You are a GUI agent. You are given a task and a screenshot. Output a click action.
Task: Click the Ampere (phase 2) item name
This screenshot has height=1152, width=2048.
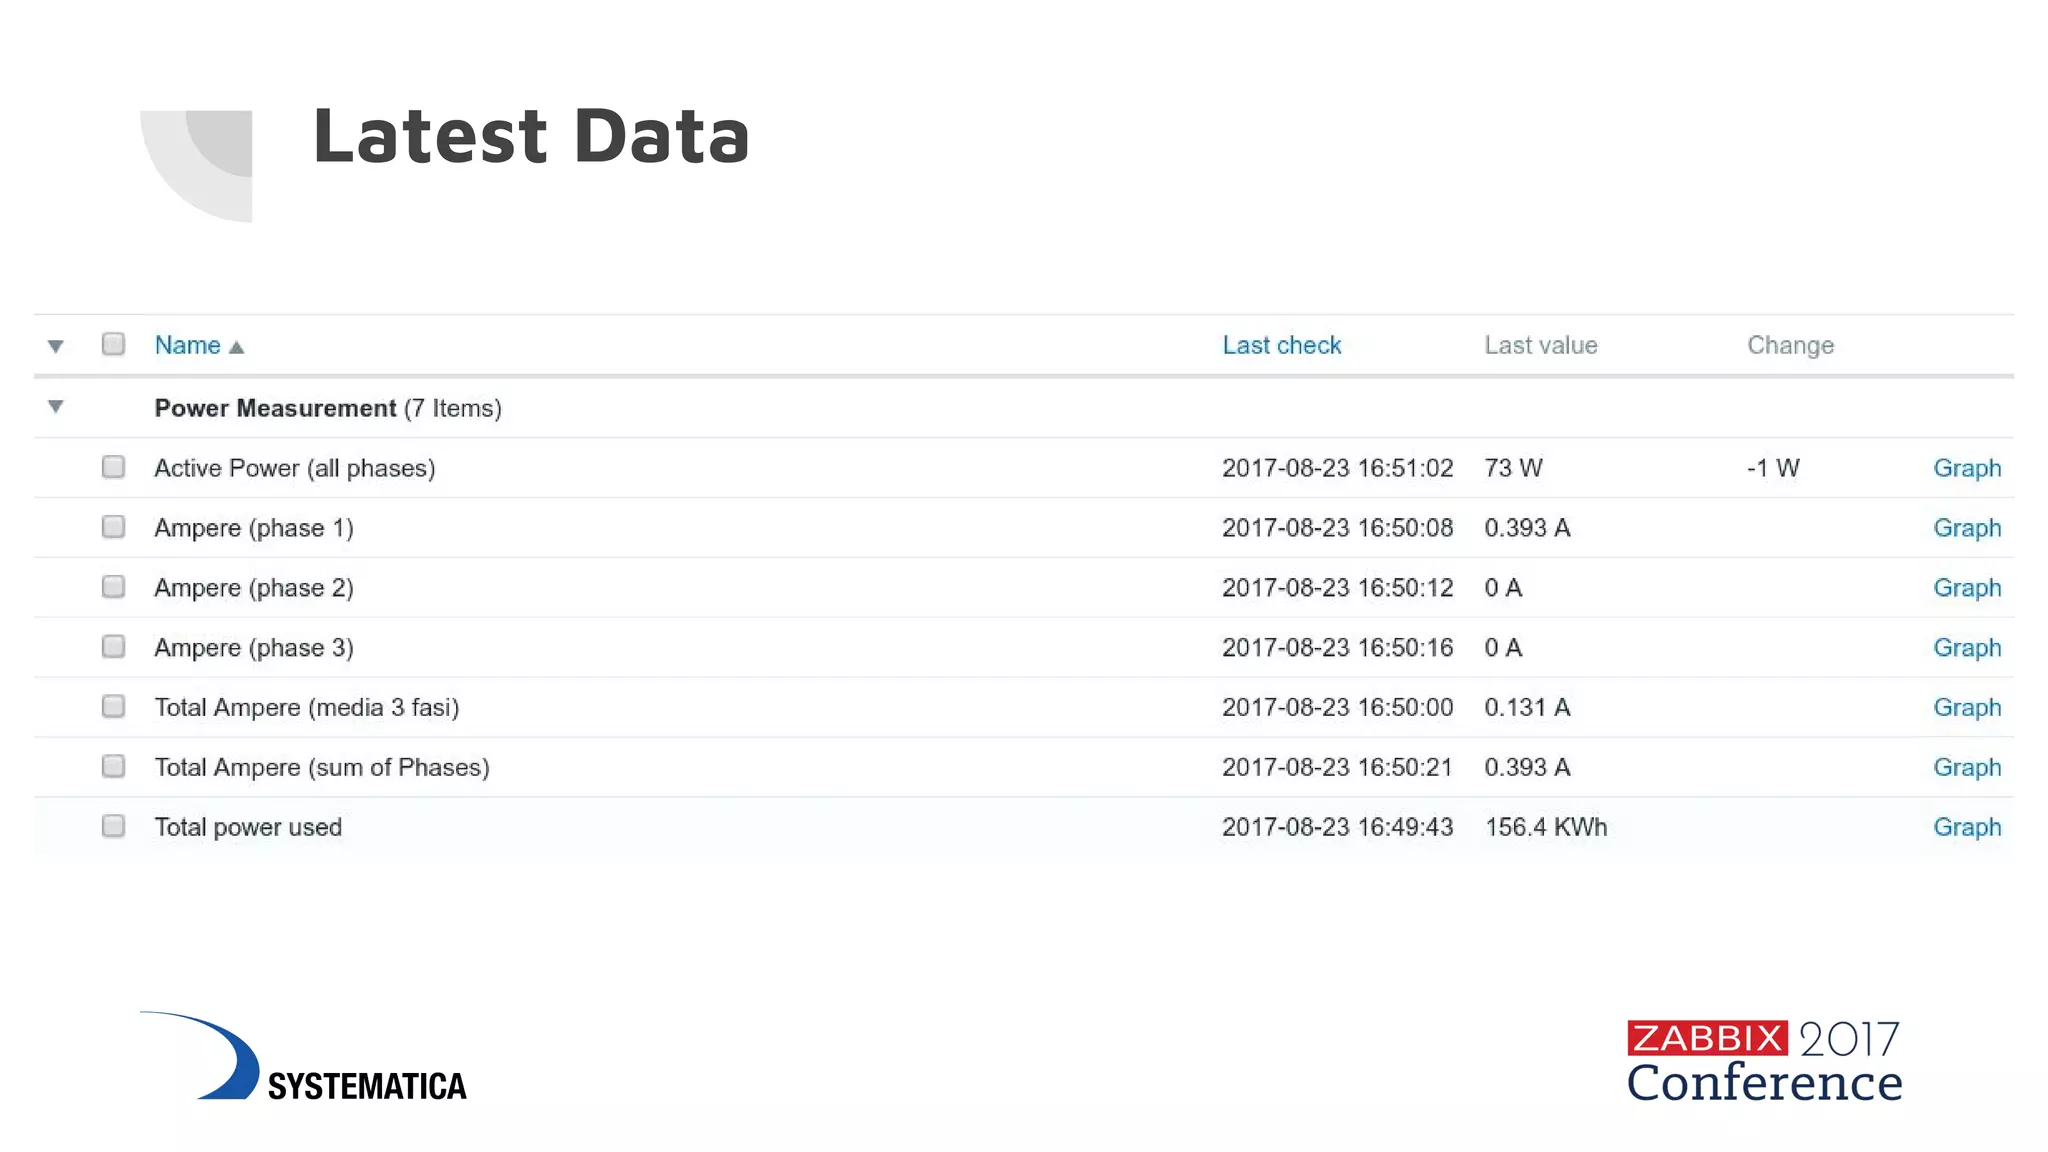(x=254, y=588)
